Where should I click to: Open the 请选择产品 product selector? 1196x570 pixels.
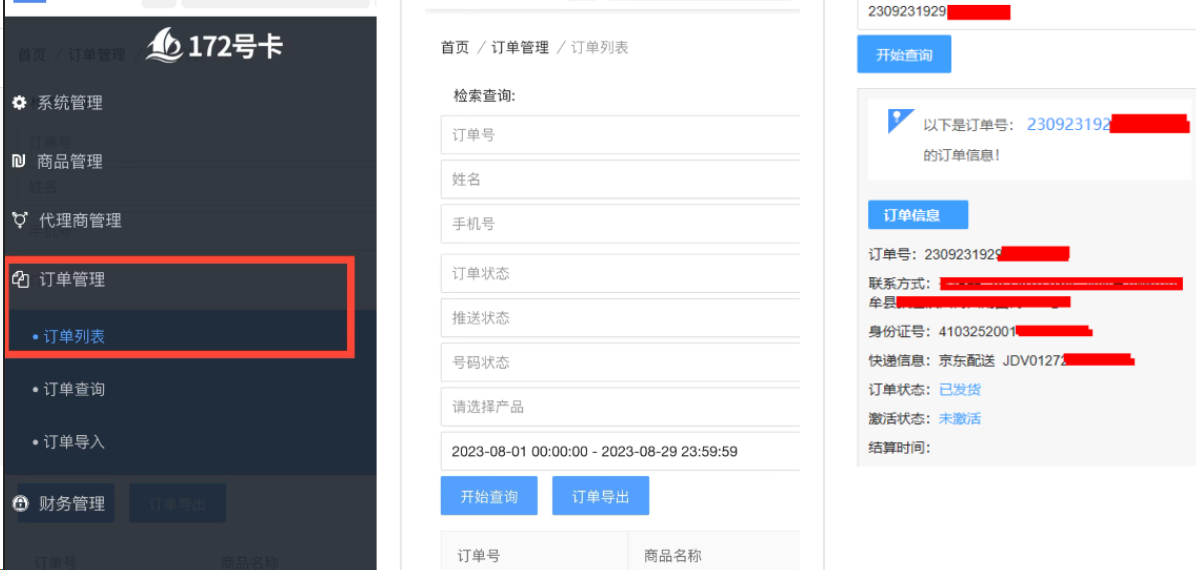[x=620, y=407]
